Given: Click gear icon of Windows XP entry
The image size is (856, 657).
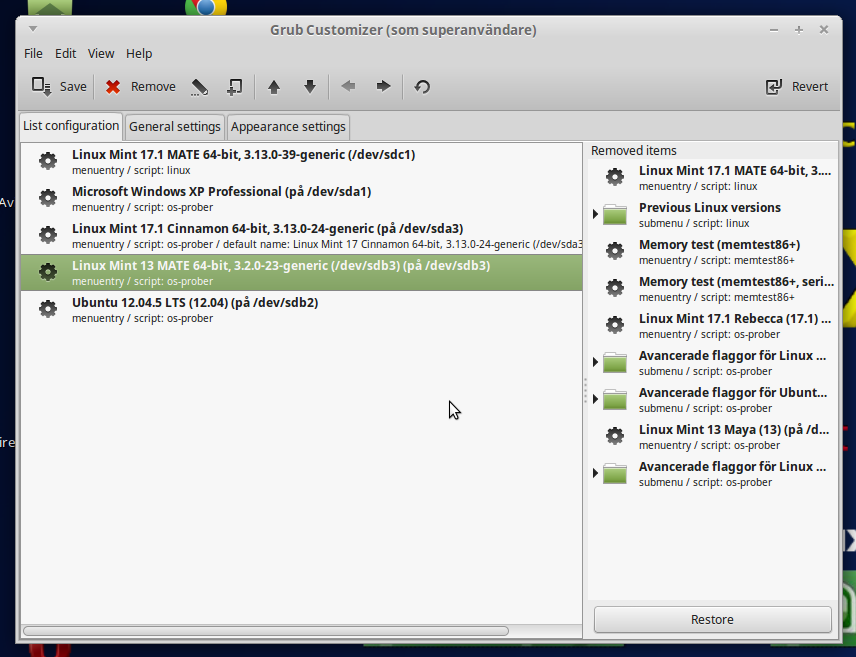Looking at the screenshot, I should tap(48, 198).
